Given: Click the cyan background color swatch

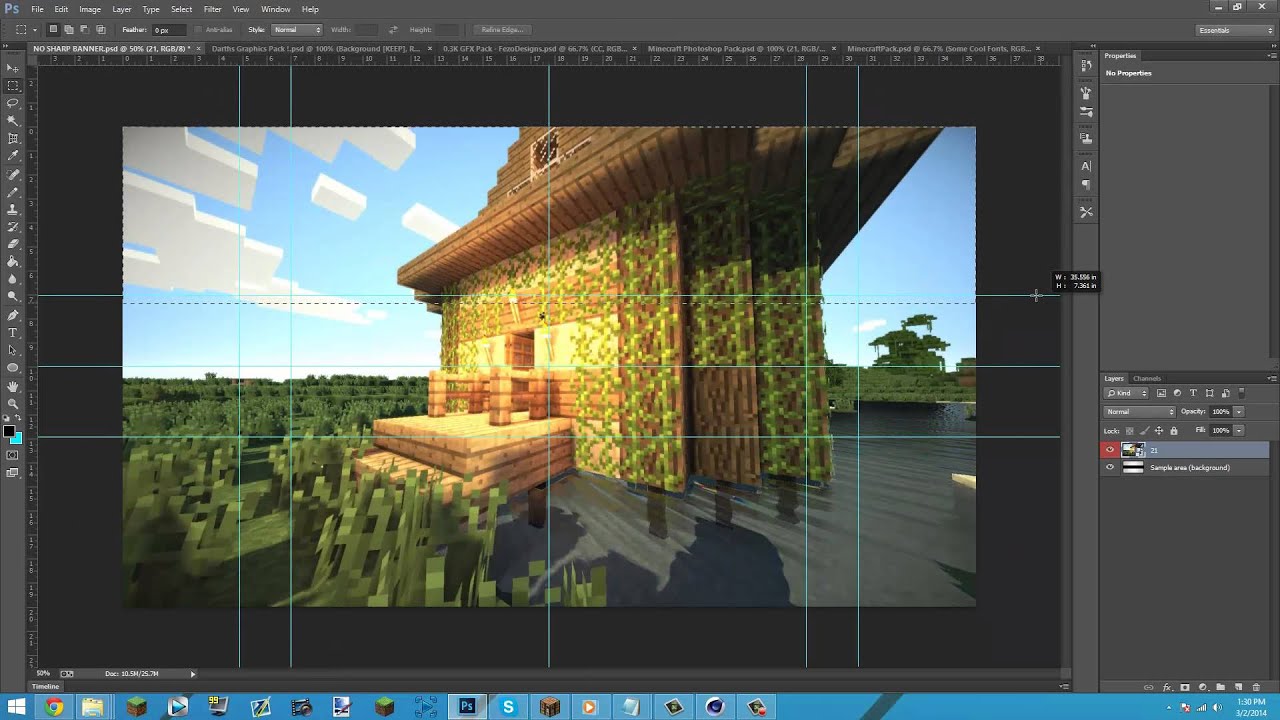Looking at the screenshot, I should (x=18, y=438).
